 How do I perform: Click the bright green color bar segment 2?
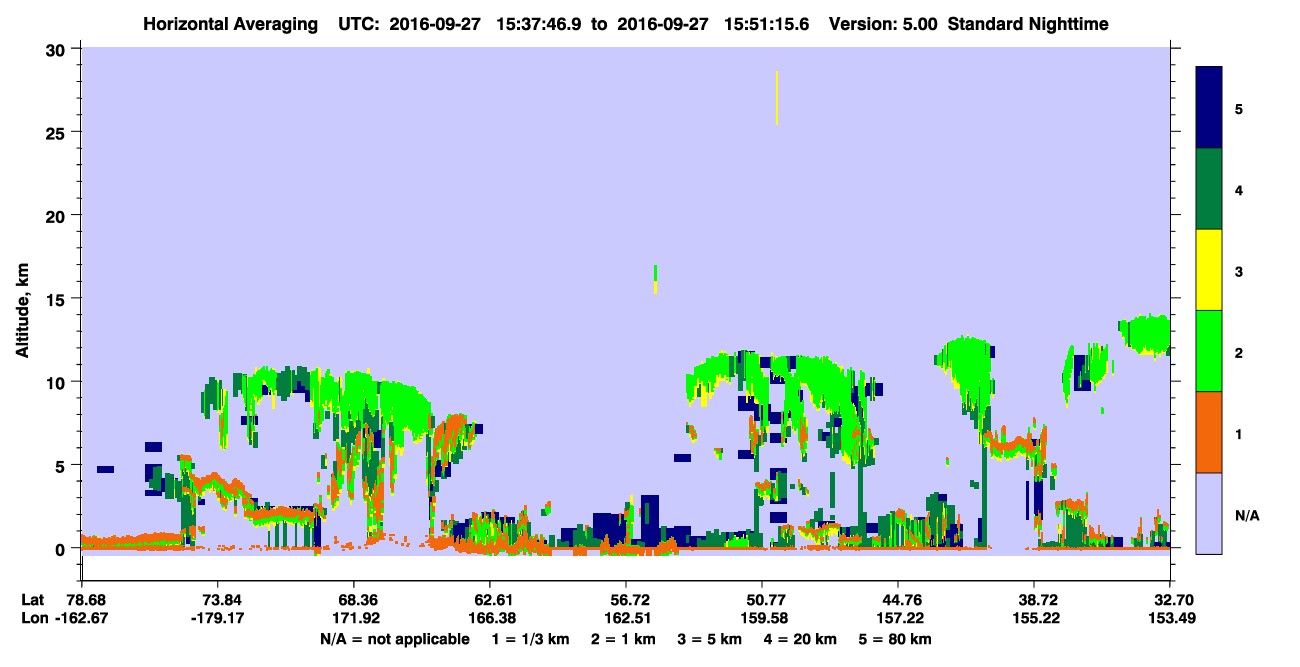[x=1209, y=351]
